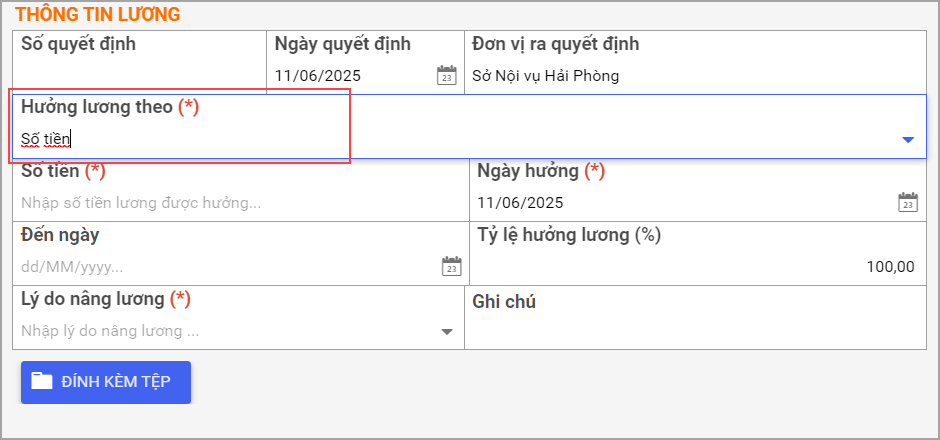
Task: Click the Hưởng lương theo (*) label
Action: [x=110, y=107]
